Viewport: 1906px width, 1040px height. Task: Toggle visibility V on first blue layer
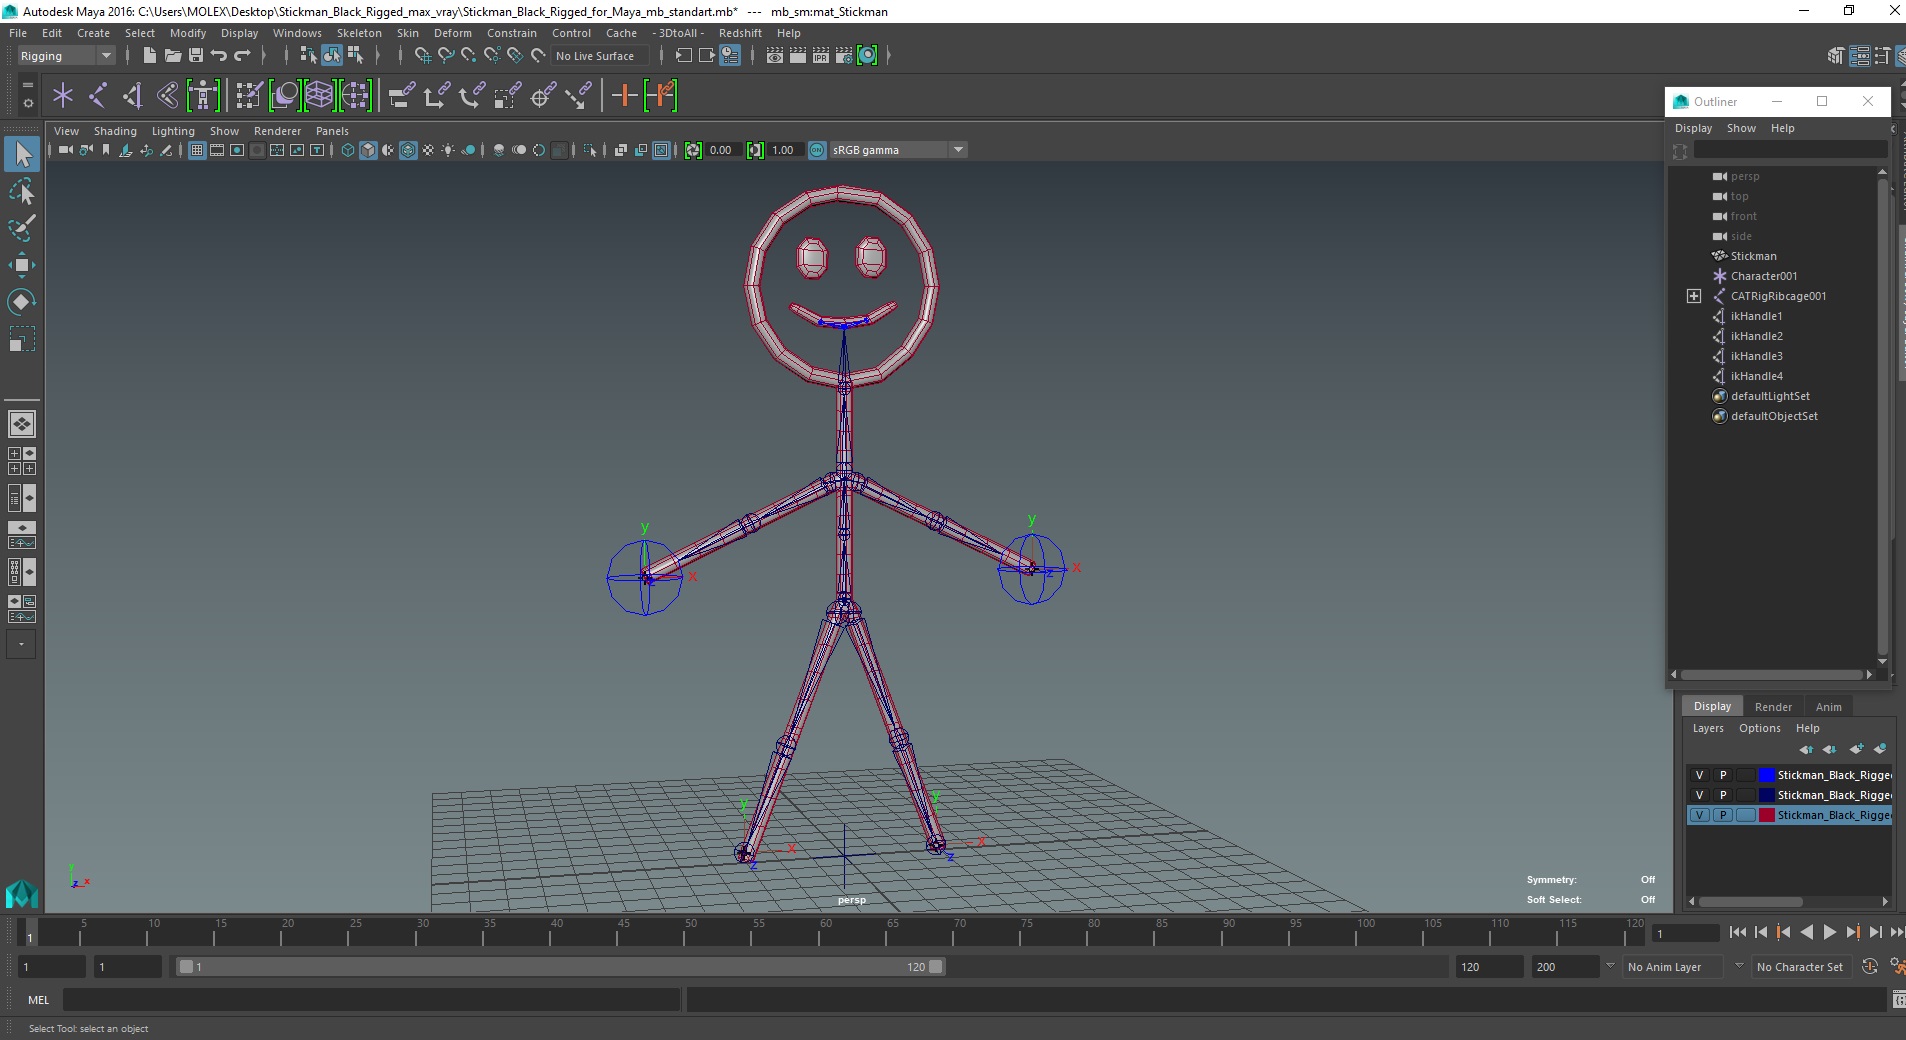coord(1699,775)
